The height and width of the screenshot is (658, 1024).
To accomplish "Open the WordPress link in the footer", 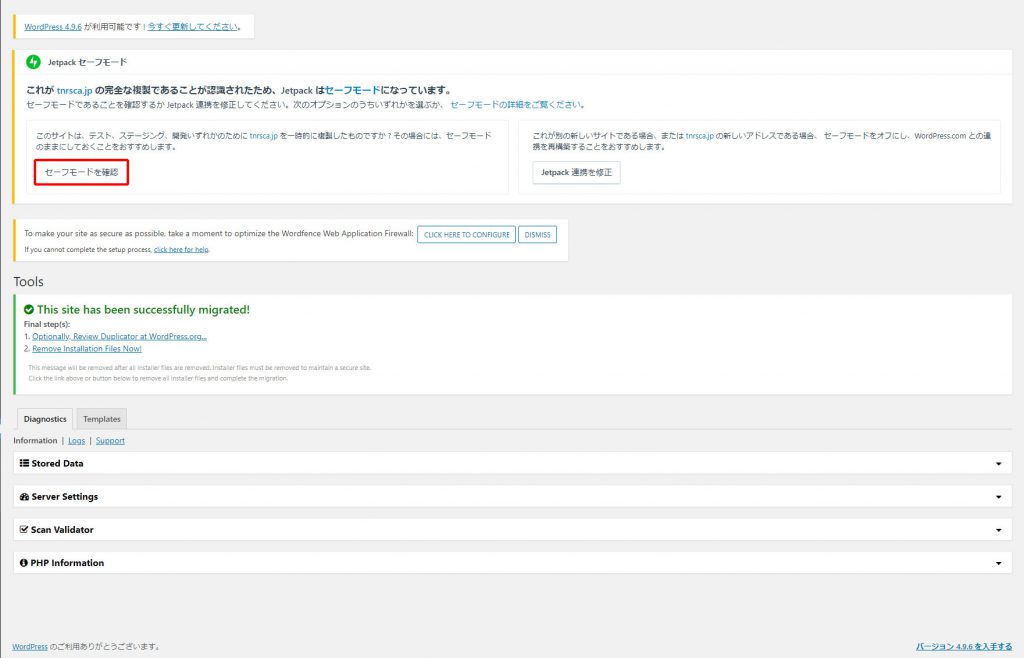I will coord(30,646).
